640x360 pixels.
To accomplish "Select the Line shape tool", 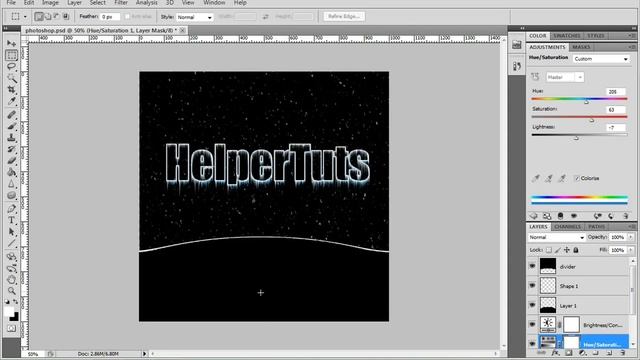I will (x=11, y=244).
